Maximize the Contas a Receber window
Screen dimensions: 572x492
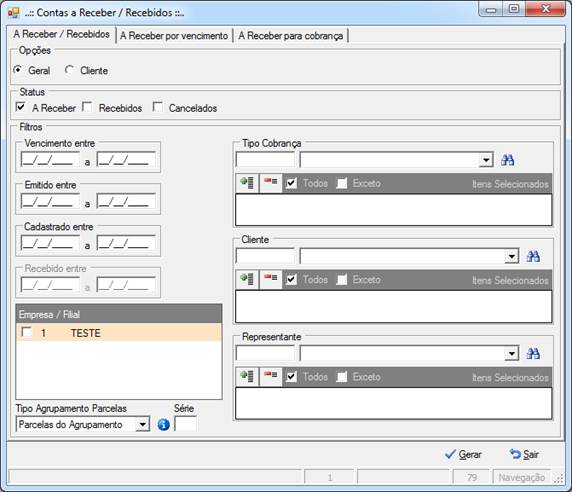point(514,8)
